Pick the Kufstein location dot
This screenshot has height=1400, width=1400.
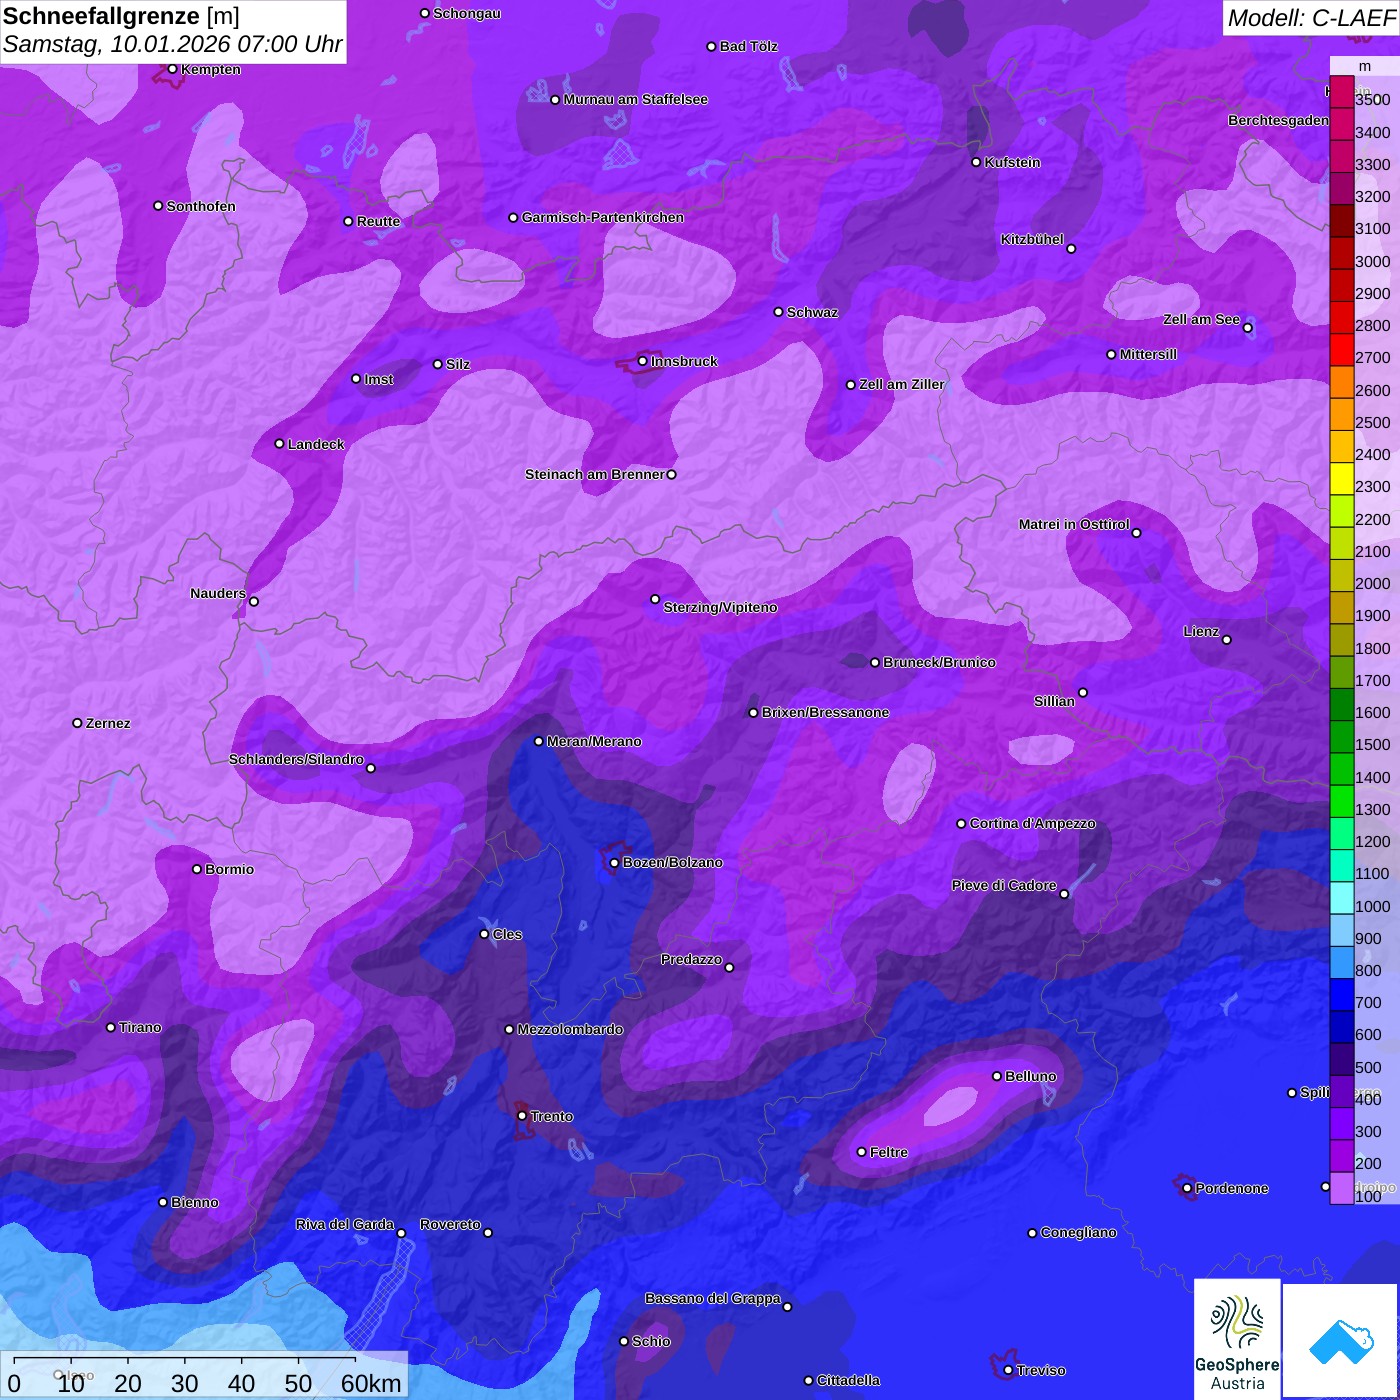[x=977, y=162]
